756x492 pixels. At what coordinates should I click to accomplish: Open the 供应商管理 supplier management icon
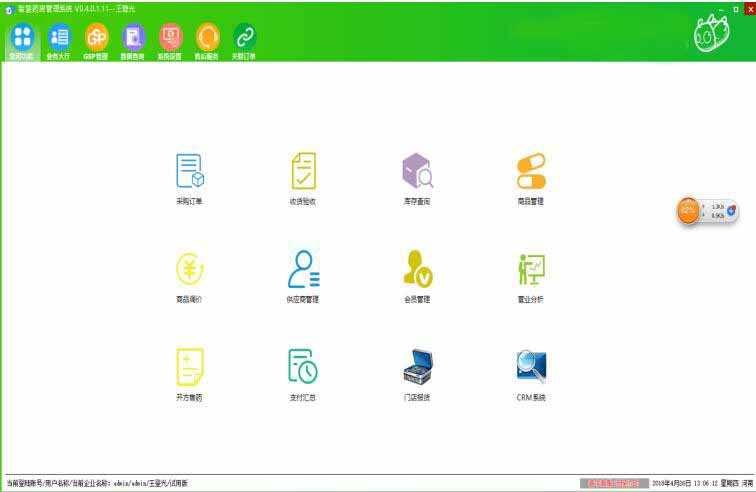[x=303, y=269]
